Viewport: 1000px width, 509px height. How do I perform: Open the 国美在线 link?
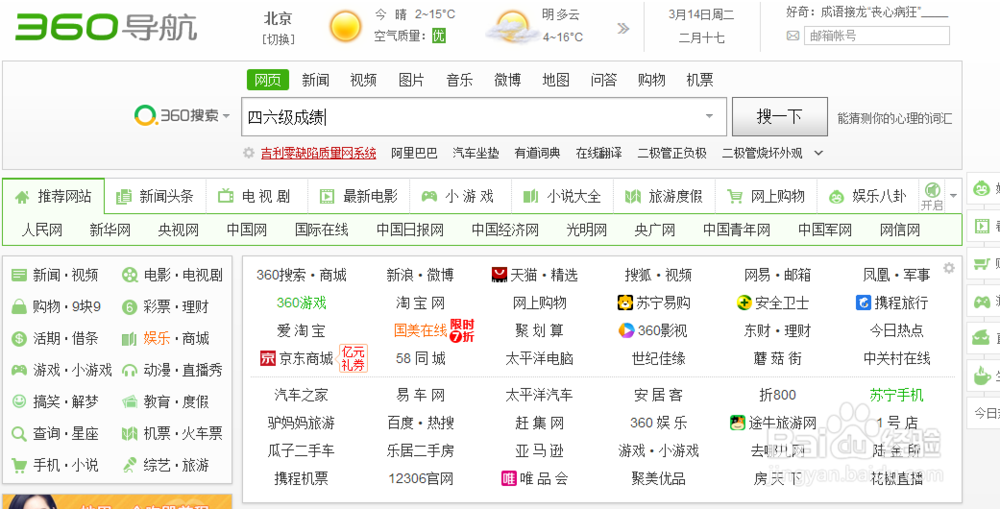420,330
